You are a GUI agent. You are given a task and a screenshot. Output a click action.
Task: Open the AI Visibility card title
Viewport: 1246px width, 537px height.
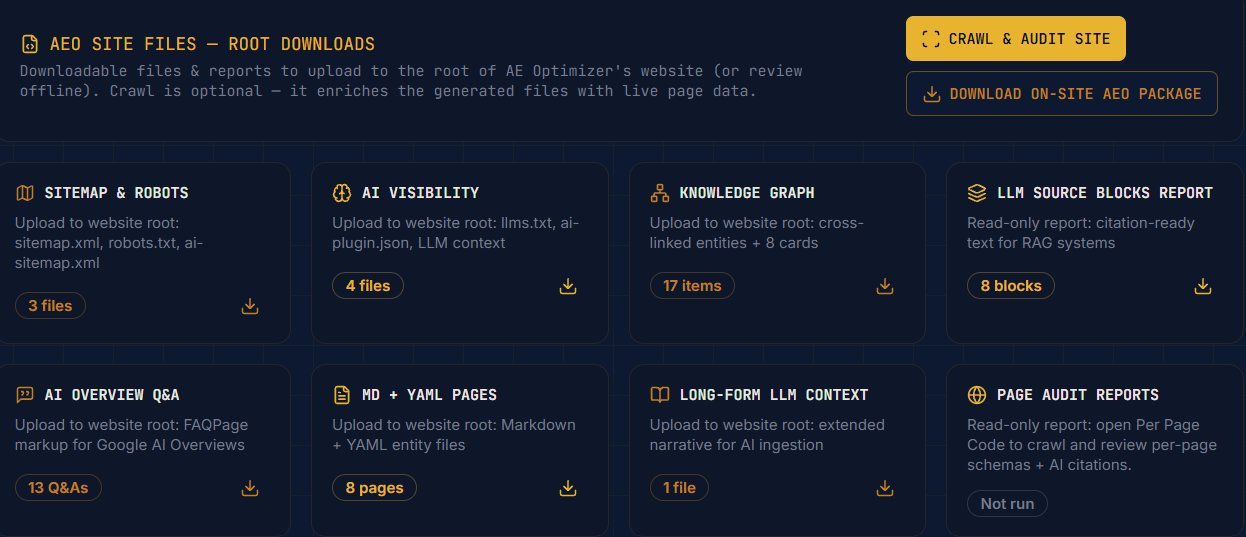pyautogui.click(x=420, y=192)
